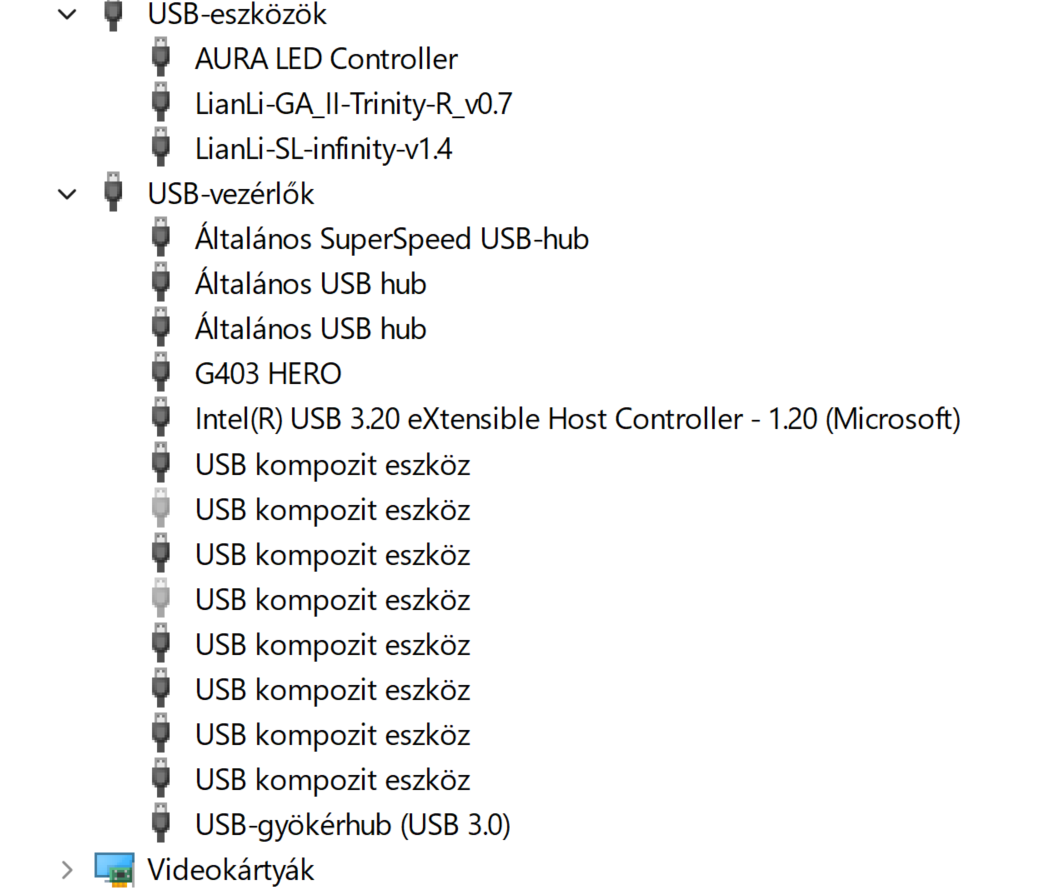Select the AURA LED Controller entry
The height and width of the screenshot is (890, 1037).
[326, 59]
